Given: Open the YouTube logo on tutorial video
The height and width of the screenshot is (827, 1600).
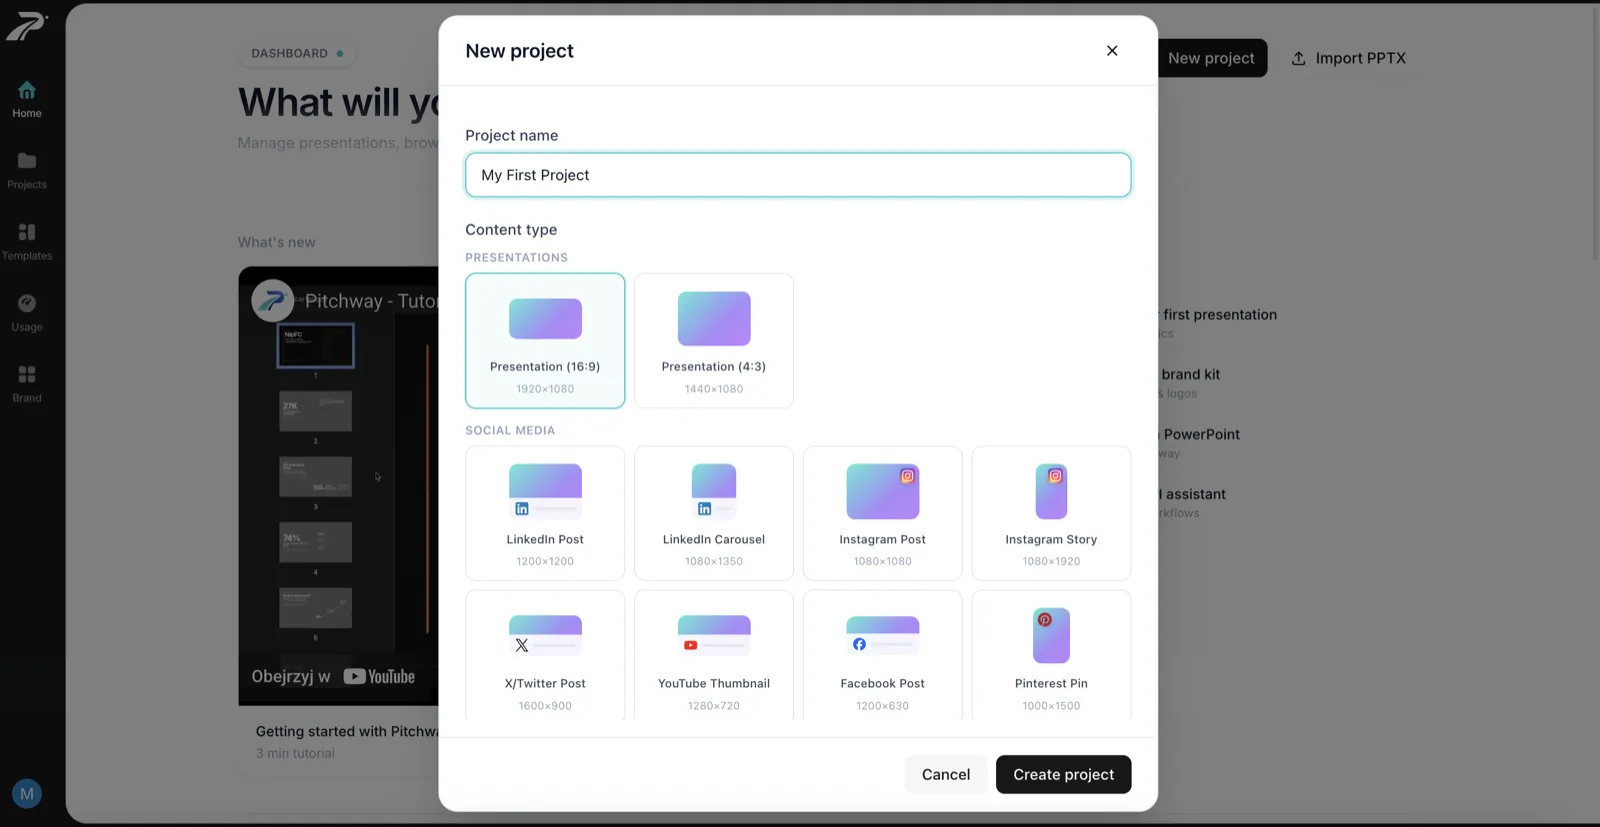Looking at the screenshot, I should (x=379, y=677).
